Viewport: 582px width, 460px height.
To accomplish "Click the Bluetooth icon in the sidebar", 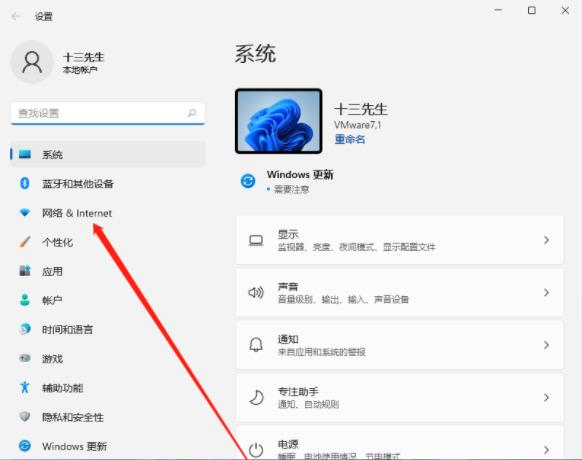I will (x=24, y=183).
